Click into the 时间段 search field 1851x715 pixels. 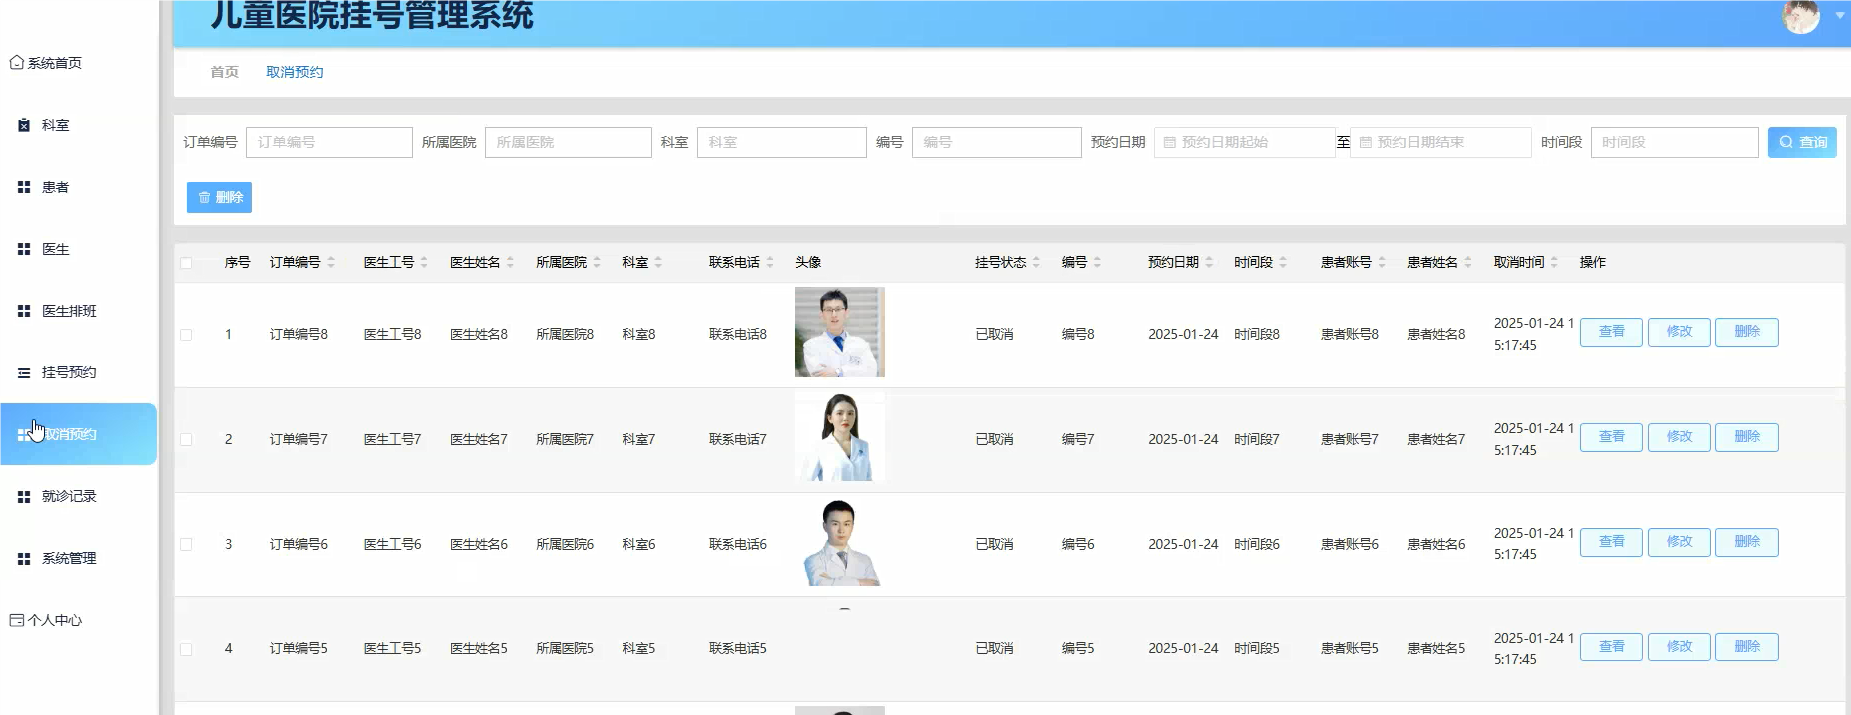[1674, 142]
